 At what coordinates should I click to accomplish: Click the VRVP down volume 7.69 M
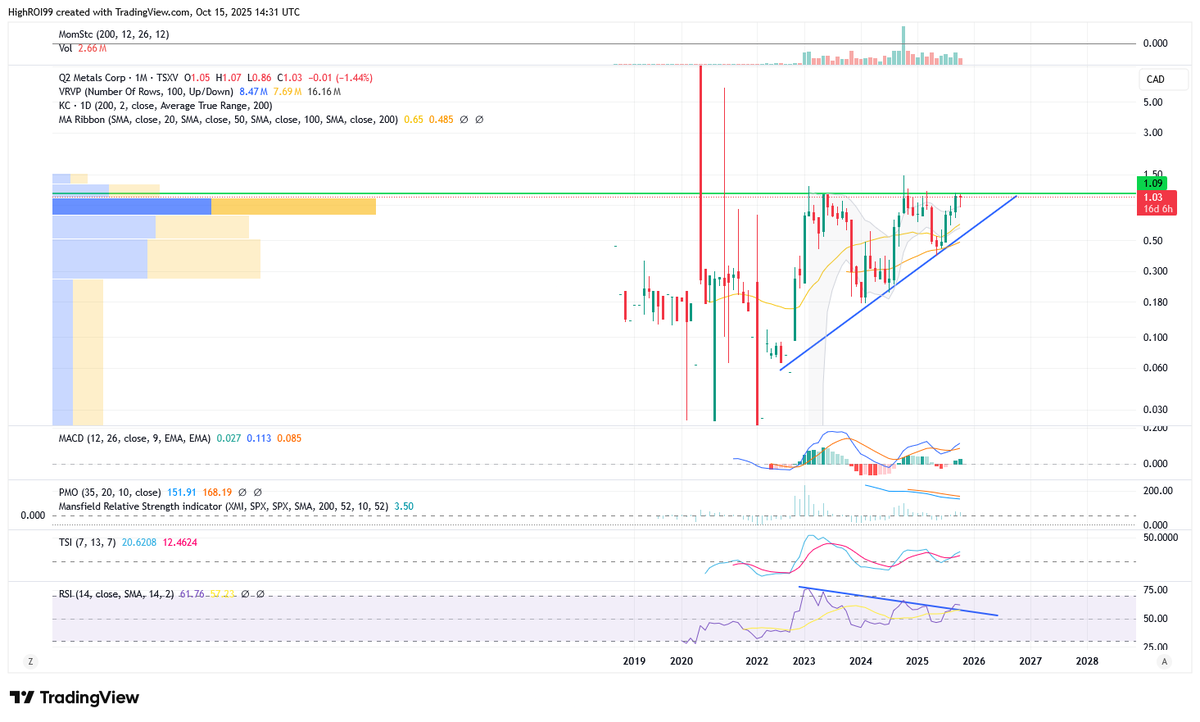click(285, 91)
